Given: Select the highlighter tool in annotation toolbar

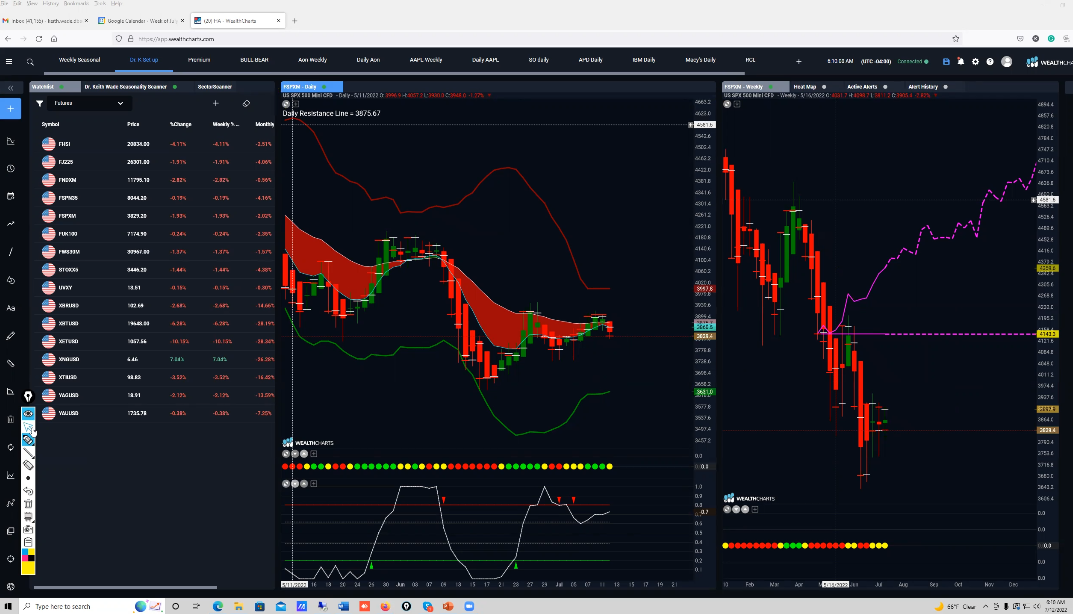Looking at the screenshot, I should pos(28,439).
